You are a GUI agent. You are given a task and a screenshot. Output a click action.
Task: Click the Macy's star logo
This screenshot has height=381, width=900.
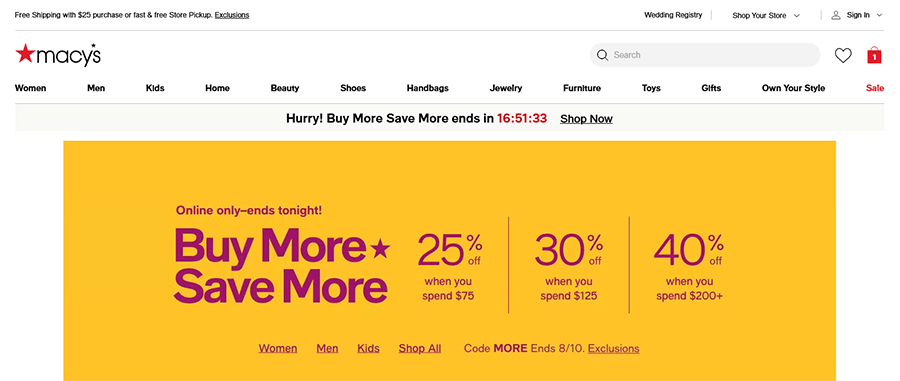[58, 55]
